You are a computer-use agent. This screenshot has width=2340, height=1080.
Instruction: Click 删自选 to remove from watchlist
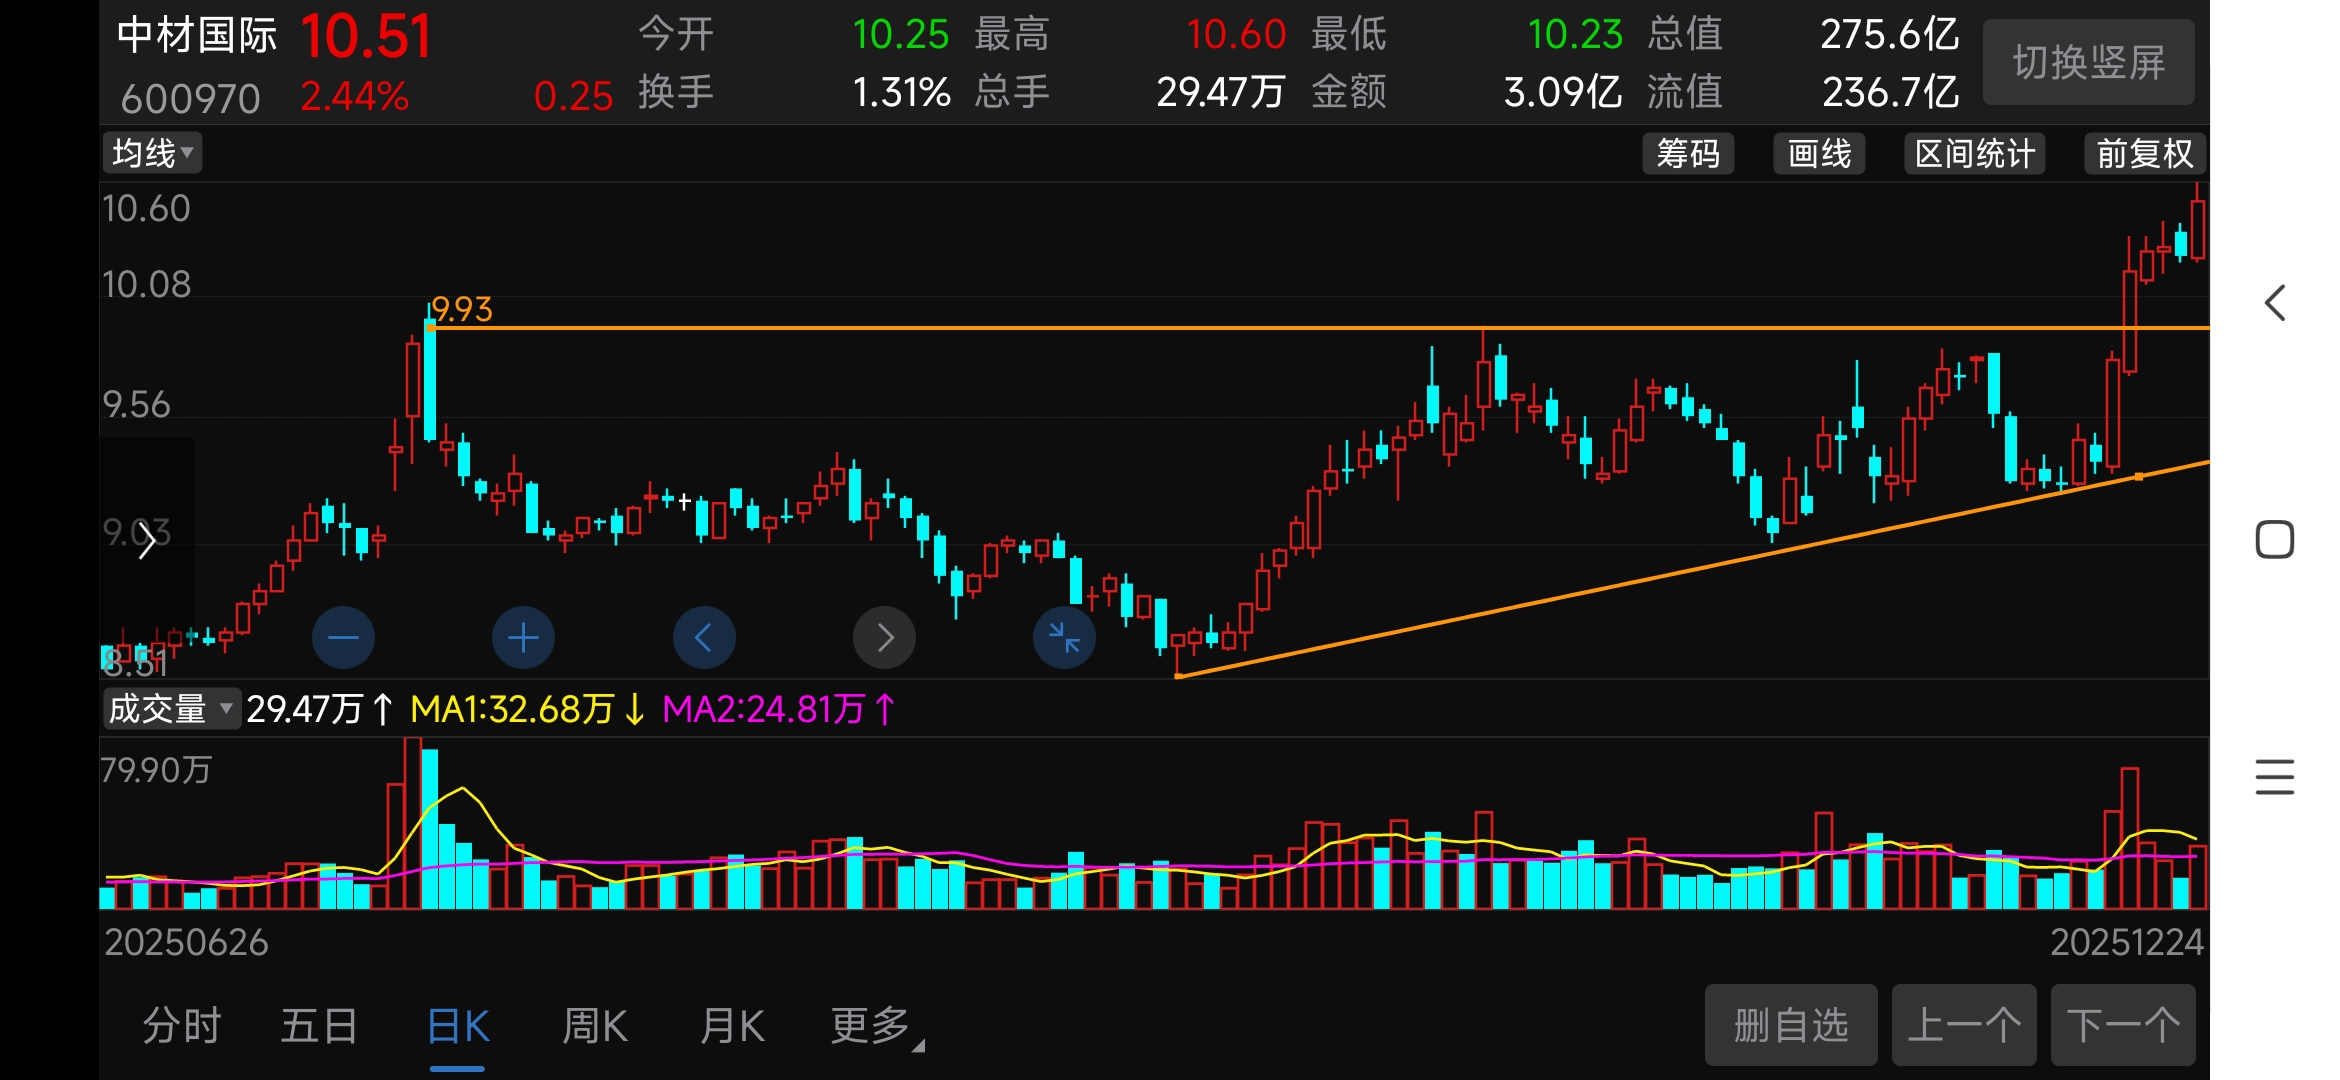[x=1790, y=1026]
